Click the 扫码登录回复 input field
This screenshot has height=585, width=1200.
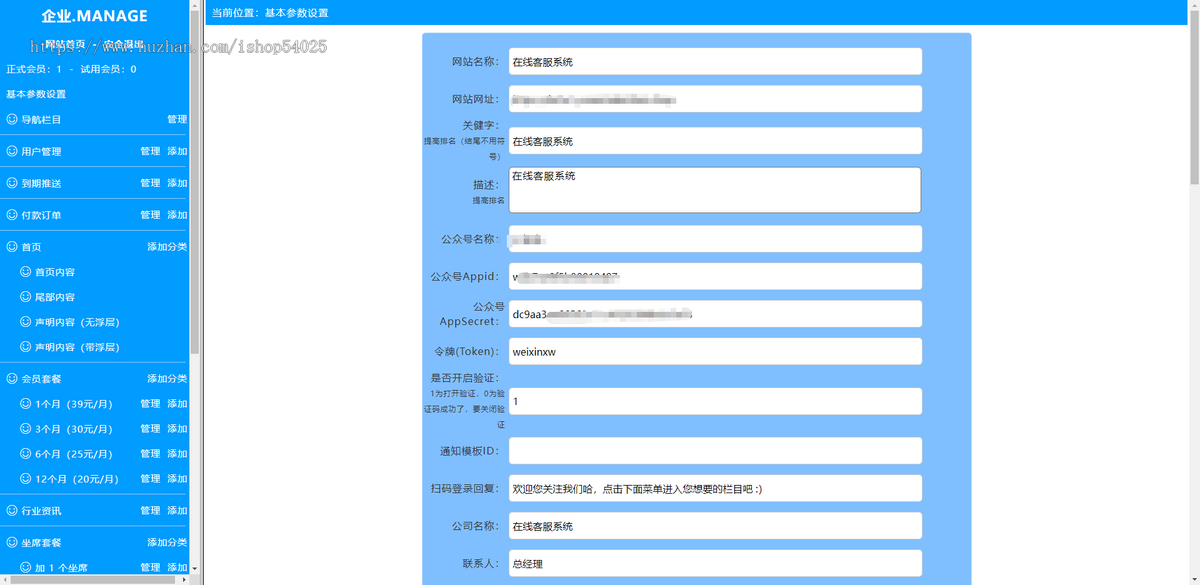click(715, 488)
